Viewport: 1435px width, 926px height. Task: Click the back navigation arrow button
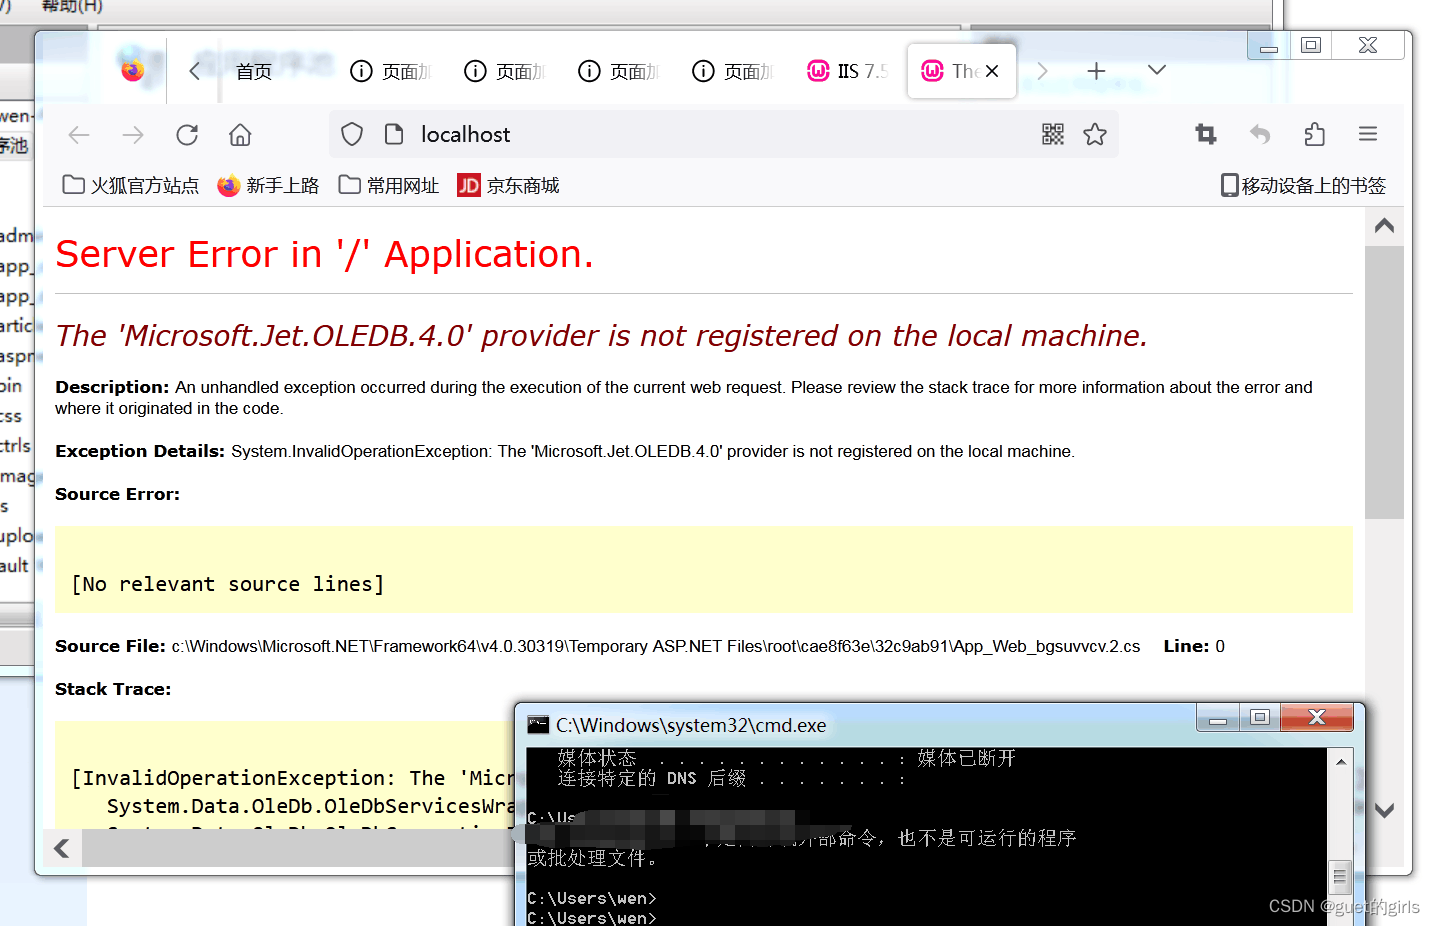(78, 134)
